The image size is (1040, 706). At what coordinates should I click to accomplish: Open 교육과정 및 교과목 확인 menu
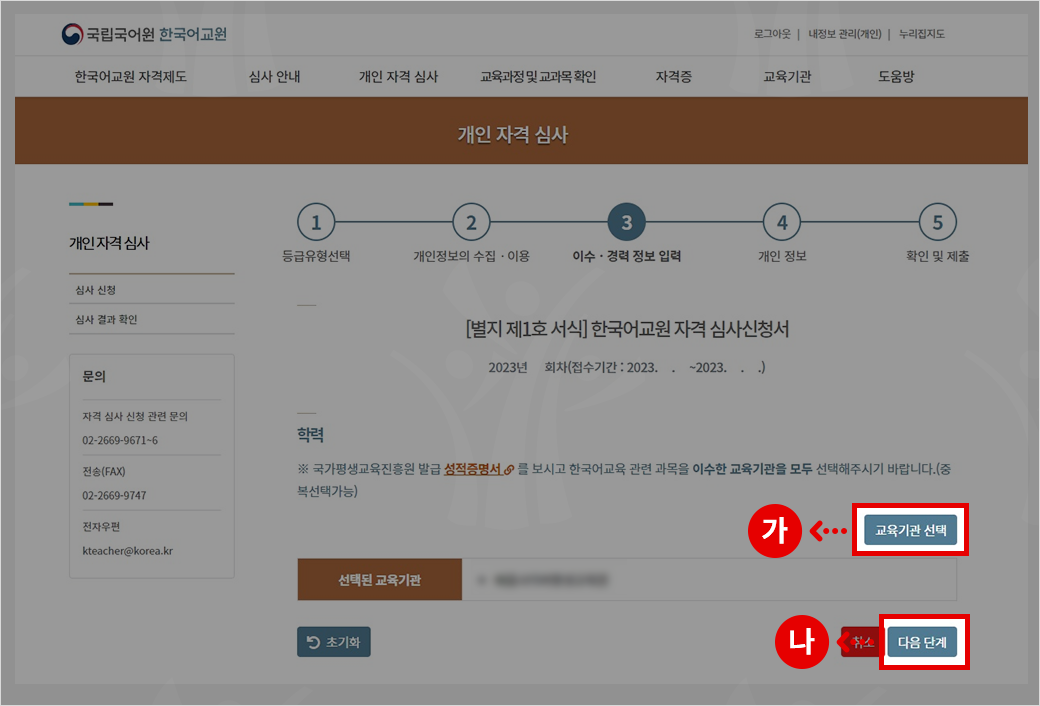point(538,77)
